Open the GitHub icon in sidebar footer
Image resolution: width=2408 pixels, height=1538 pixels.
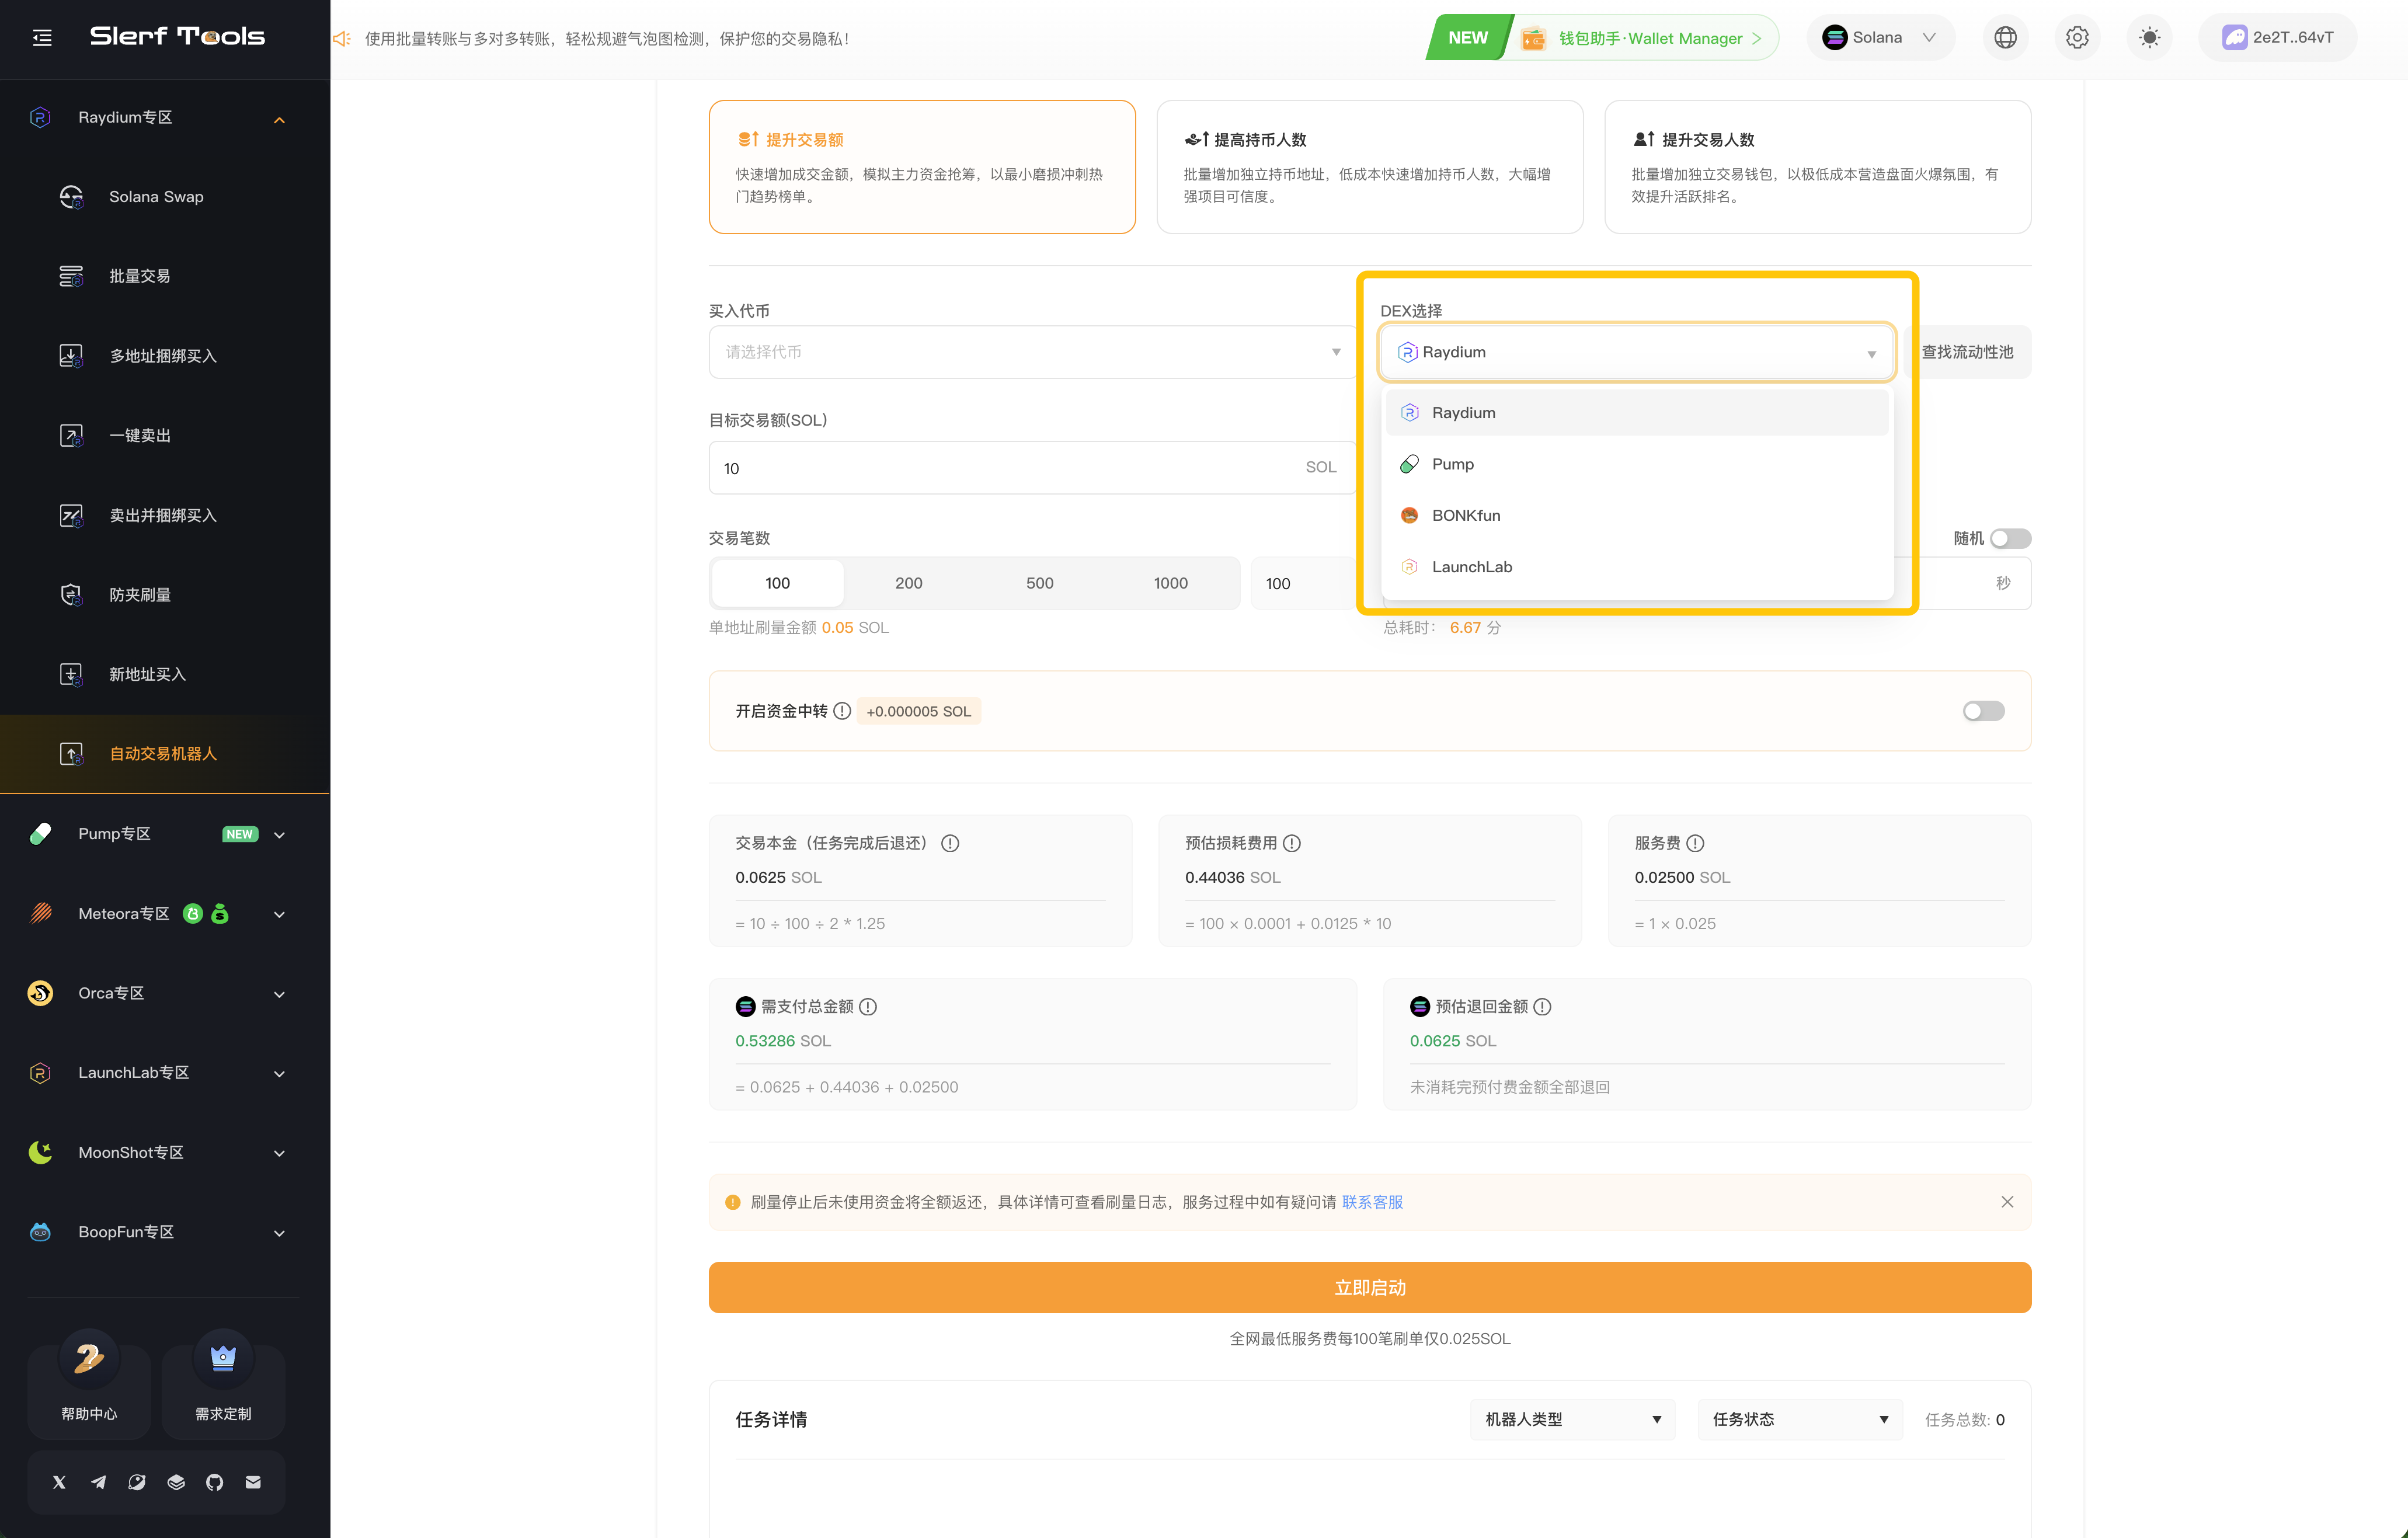[214, 1482]
